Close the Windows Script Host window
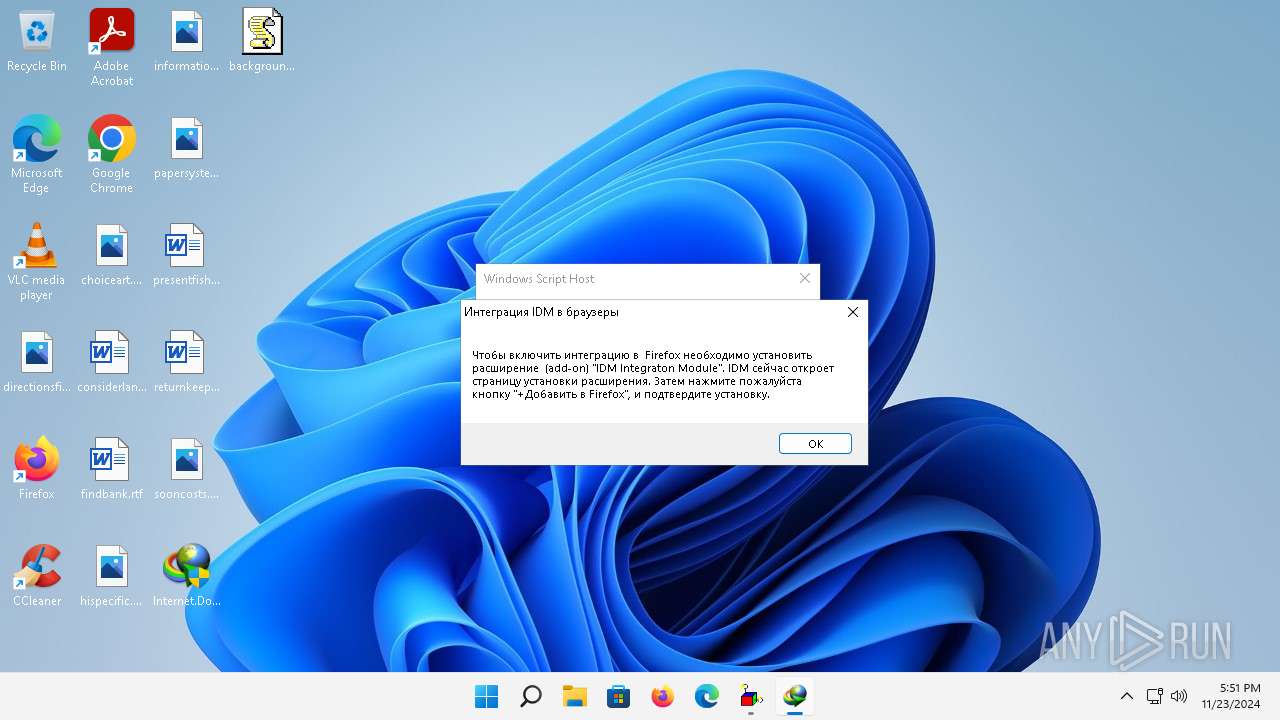Viewport: 1280px width, 720px height. 805,279
